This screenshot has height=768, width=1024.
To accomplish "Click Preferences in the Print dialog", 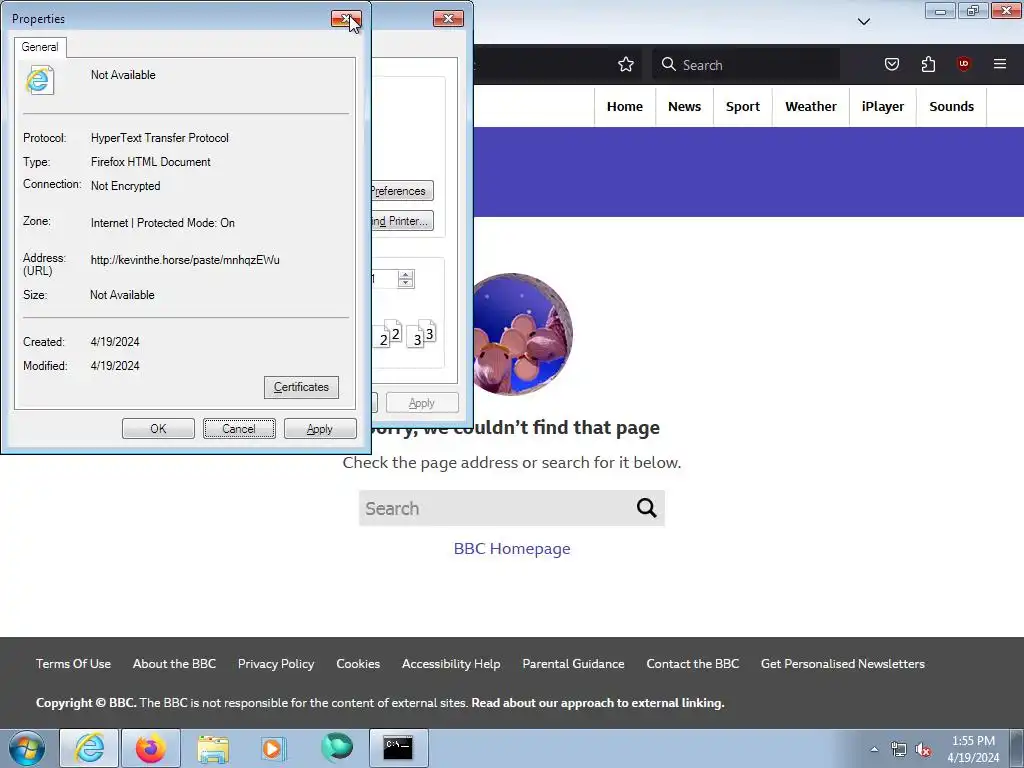I will [402, 191].
